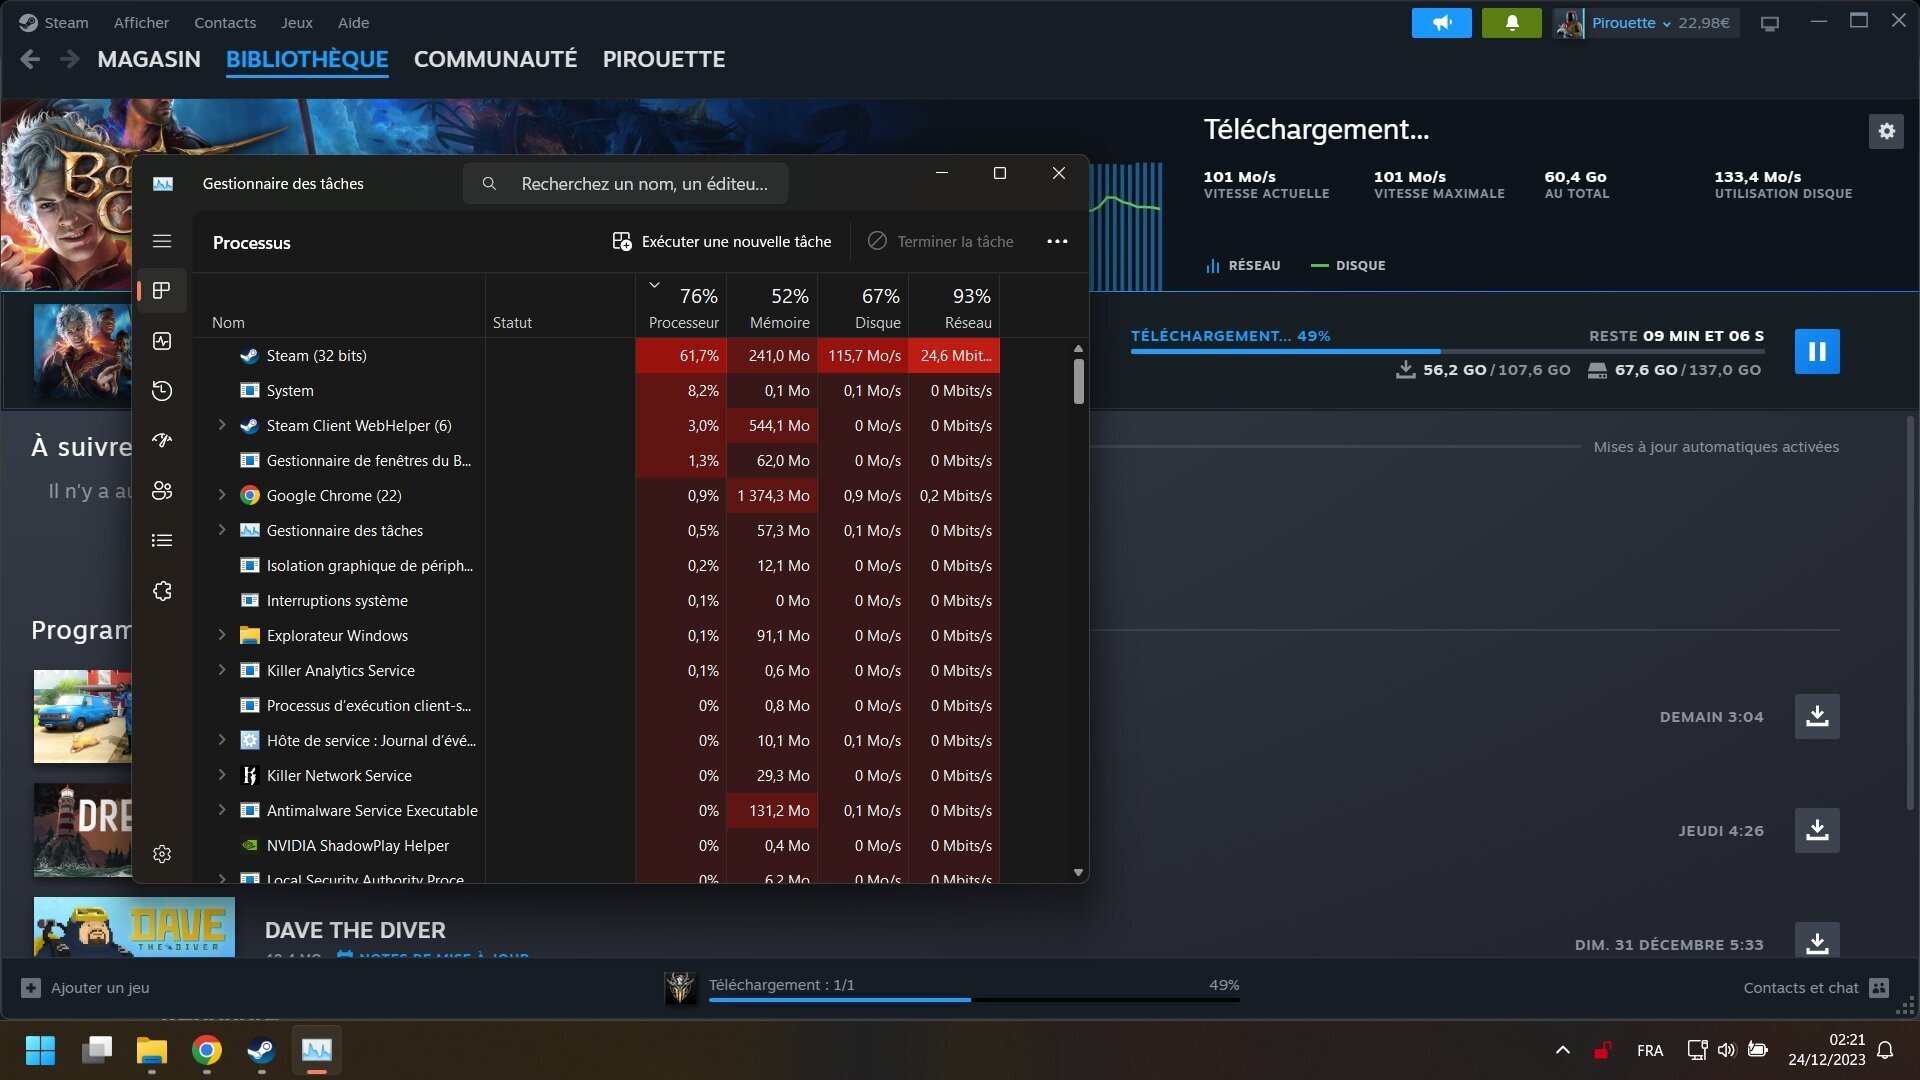Click the Task Manager search field
Viewport: 1920px width, 1080px height.
click(625, 184)
